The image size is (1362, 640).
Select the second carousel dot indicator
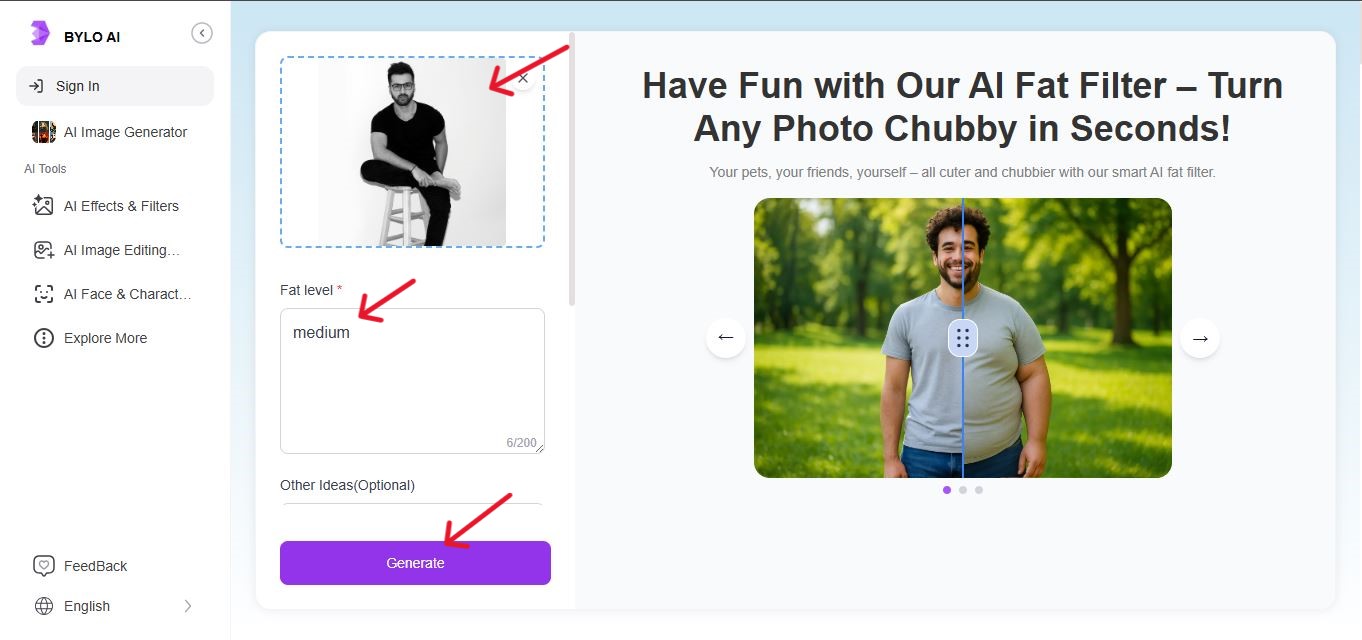(963, 489)
